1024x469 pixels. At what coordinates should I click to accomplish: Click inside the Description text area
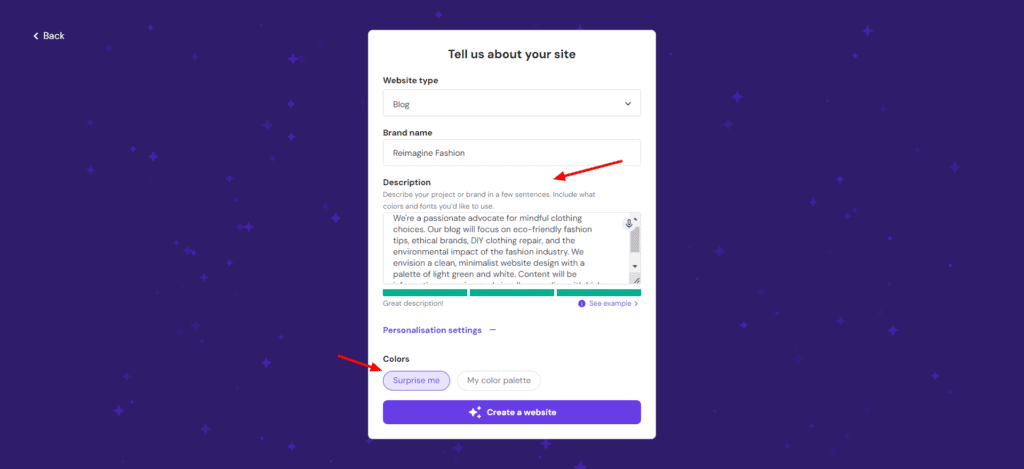506,248
